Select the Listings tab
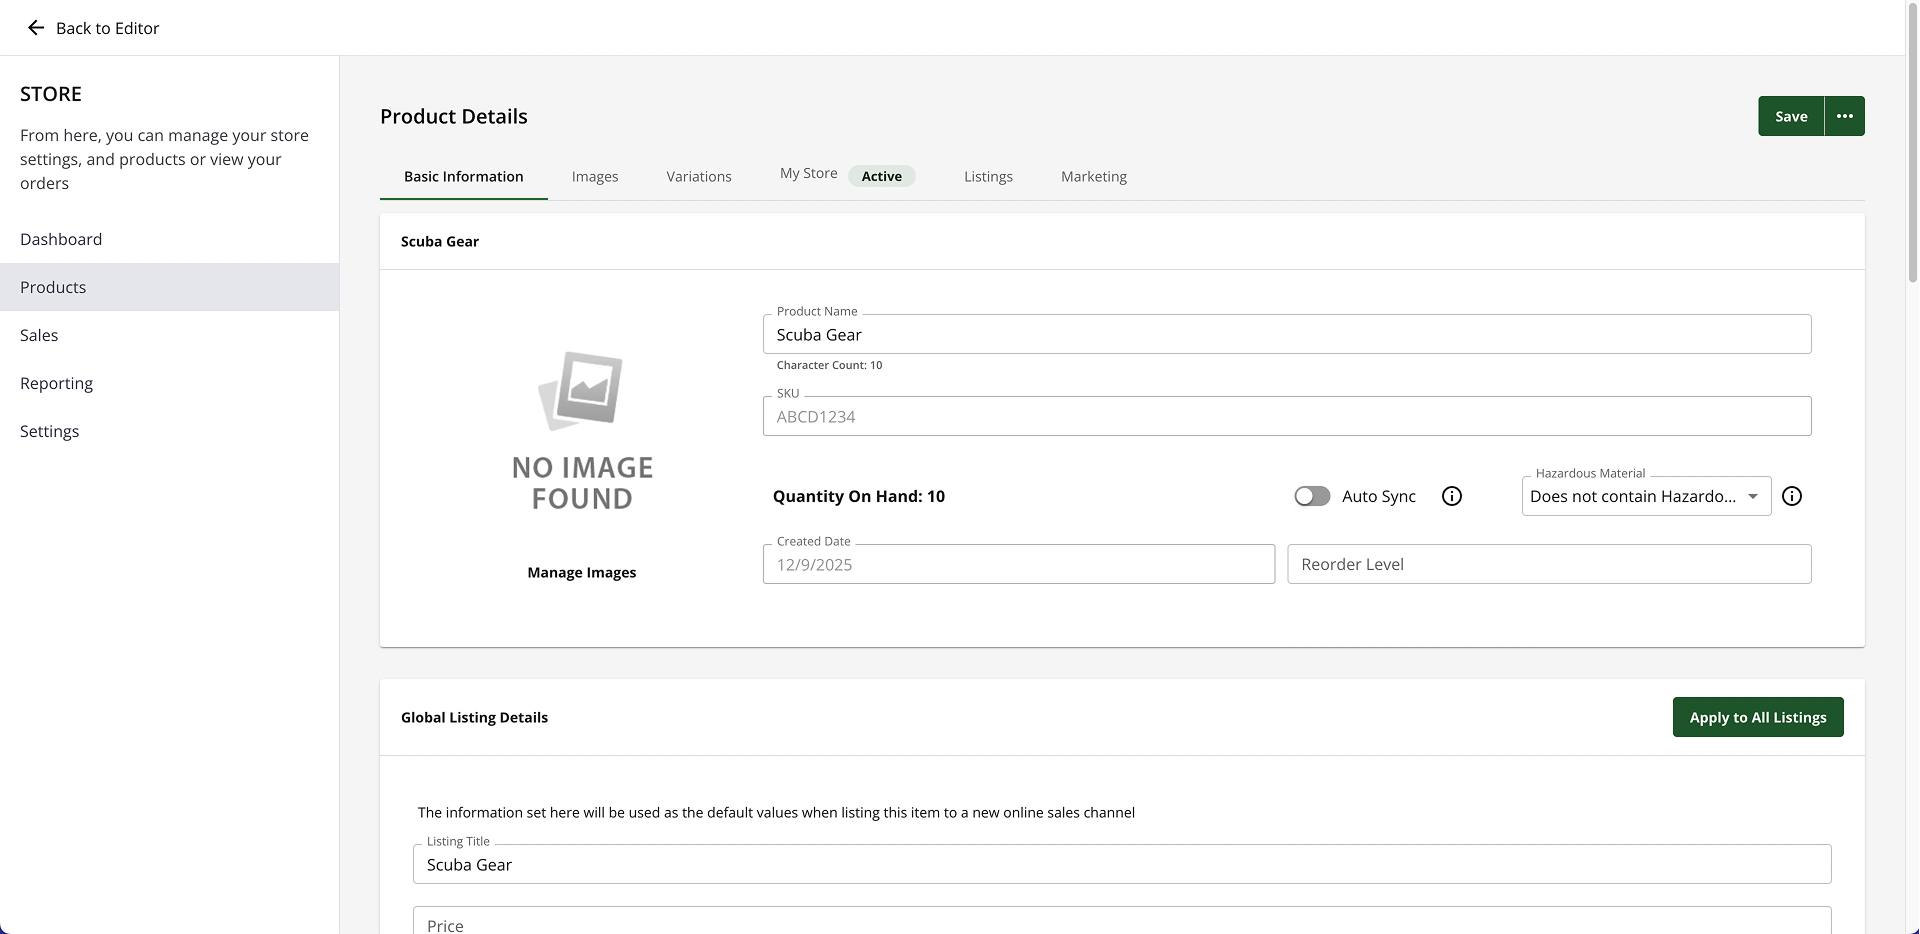The width and height of the screenshot is (1920, 934). [x=987, y=177]
